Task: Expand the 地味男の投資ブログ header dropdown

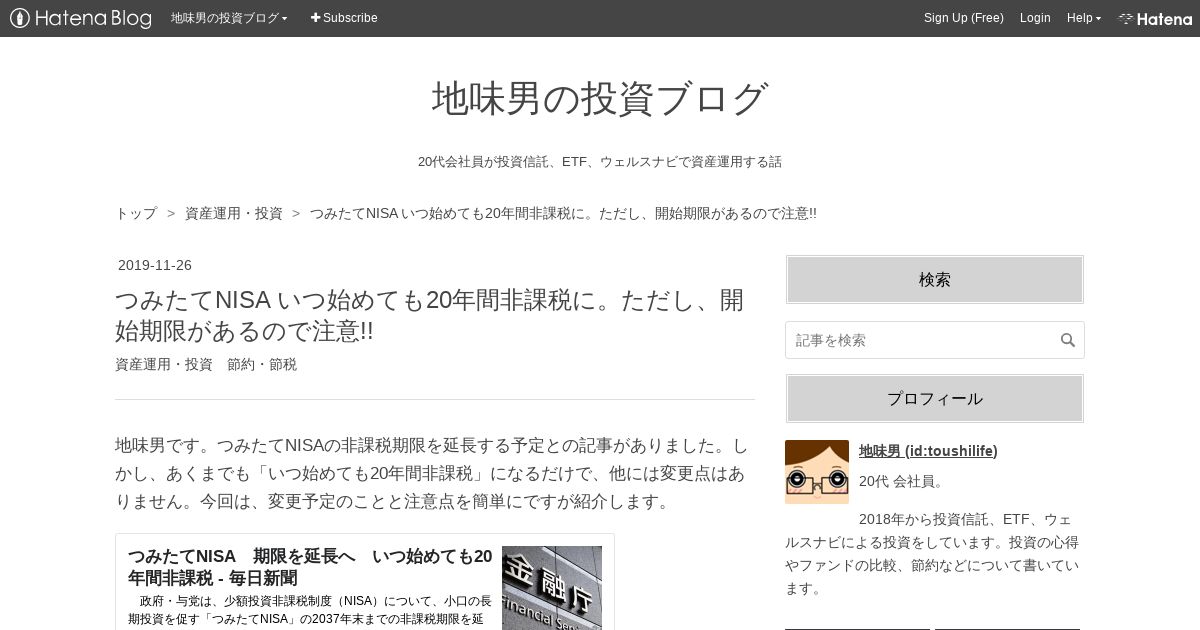Action: 229,18
